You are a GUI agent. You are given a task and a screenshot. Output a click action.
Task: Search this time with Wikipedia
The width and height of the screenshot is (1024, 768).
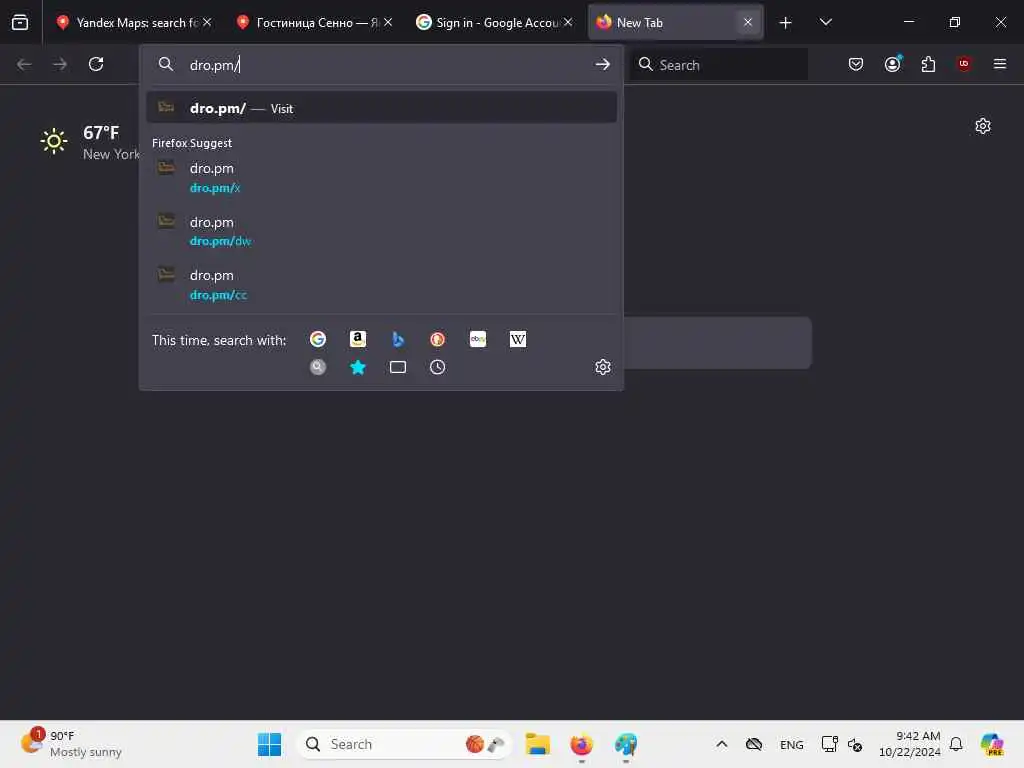click(517, 339)
